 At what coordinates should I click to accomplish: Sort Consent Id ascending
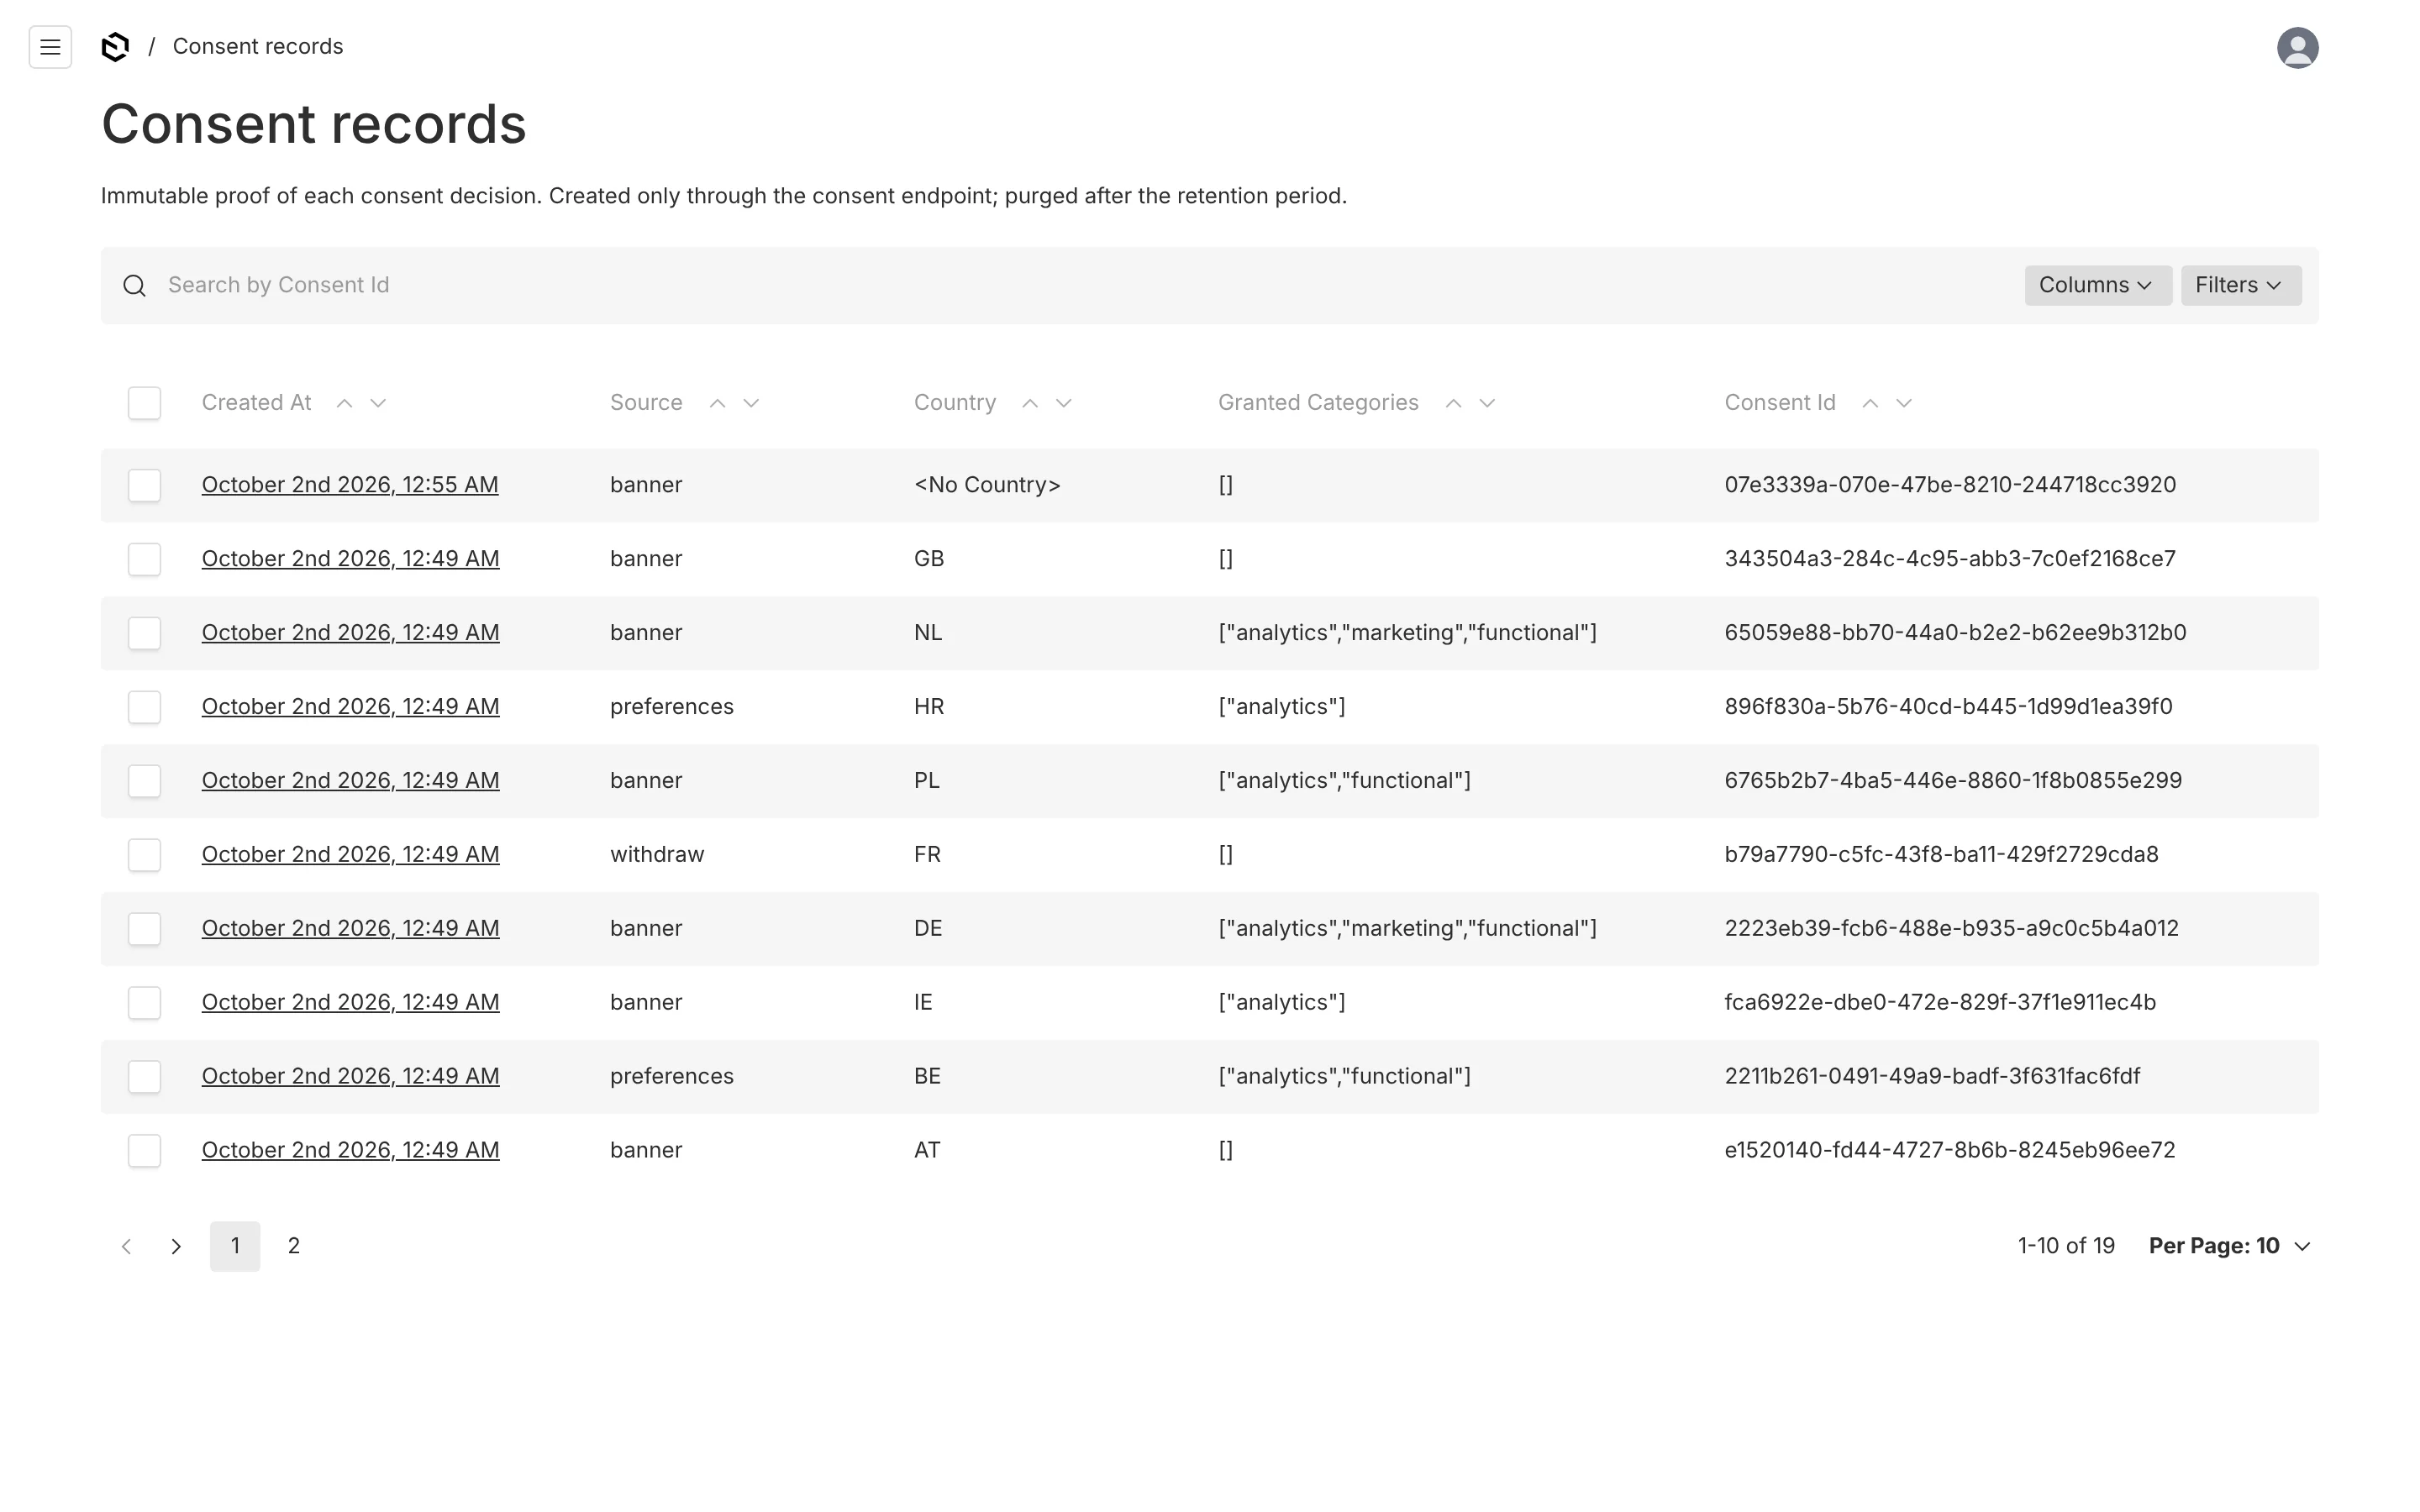[x=1870, y=403]
